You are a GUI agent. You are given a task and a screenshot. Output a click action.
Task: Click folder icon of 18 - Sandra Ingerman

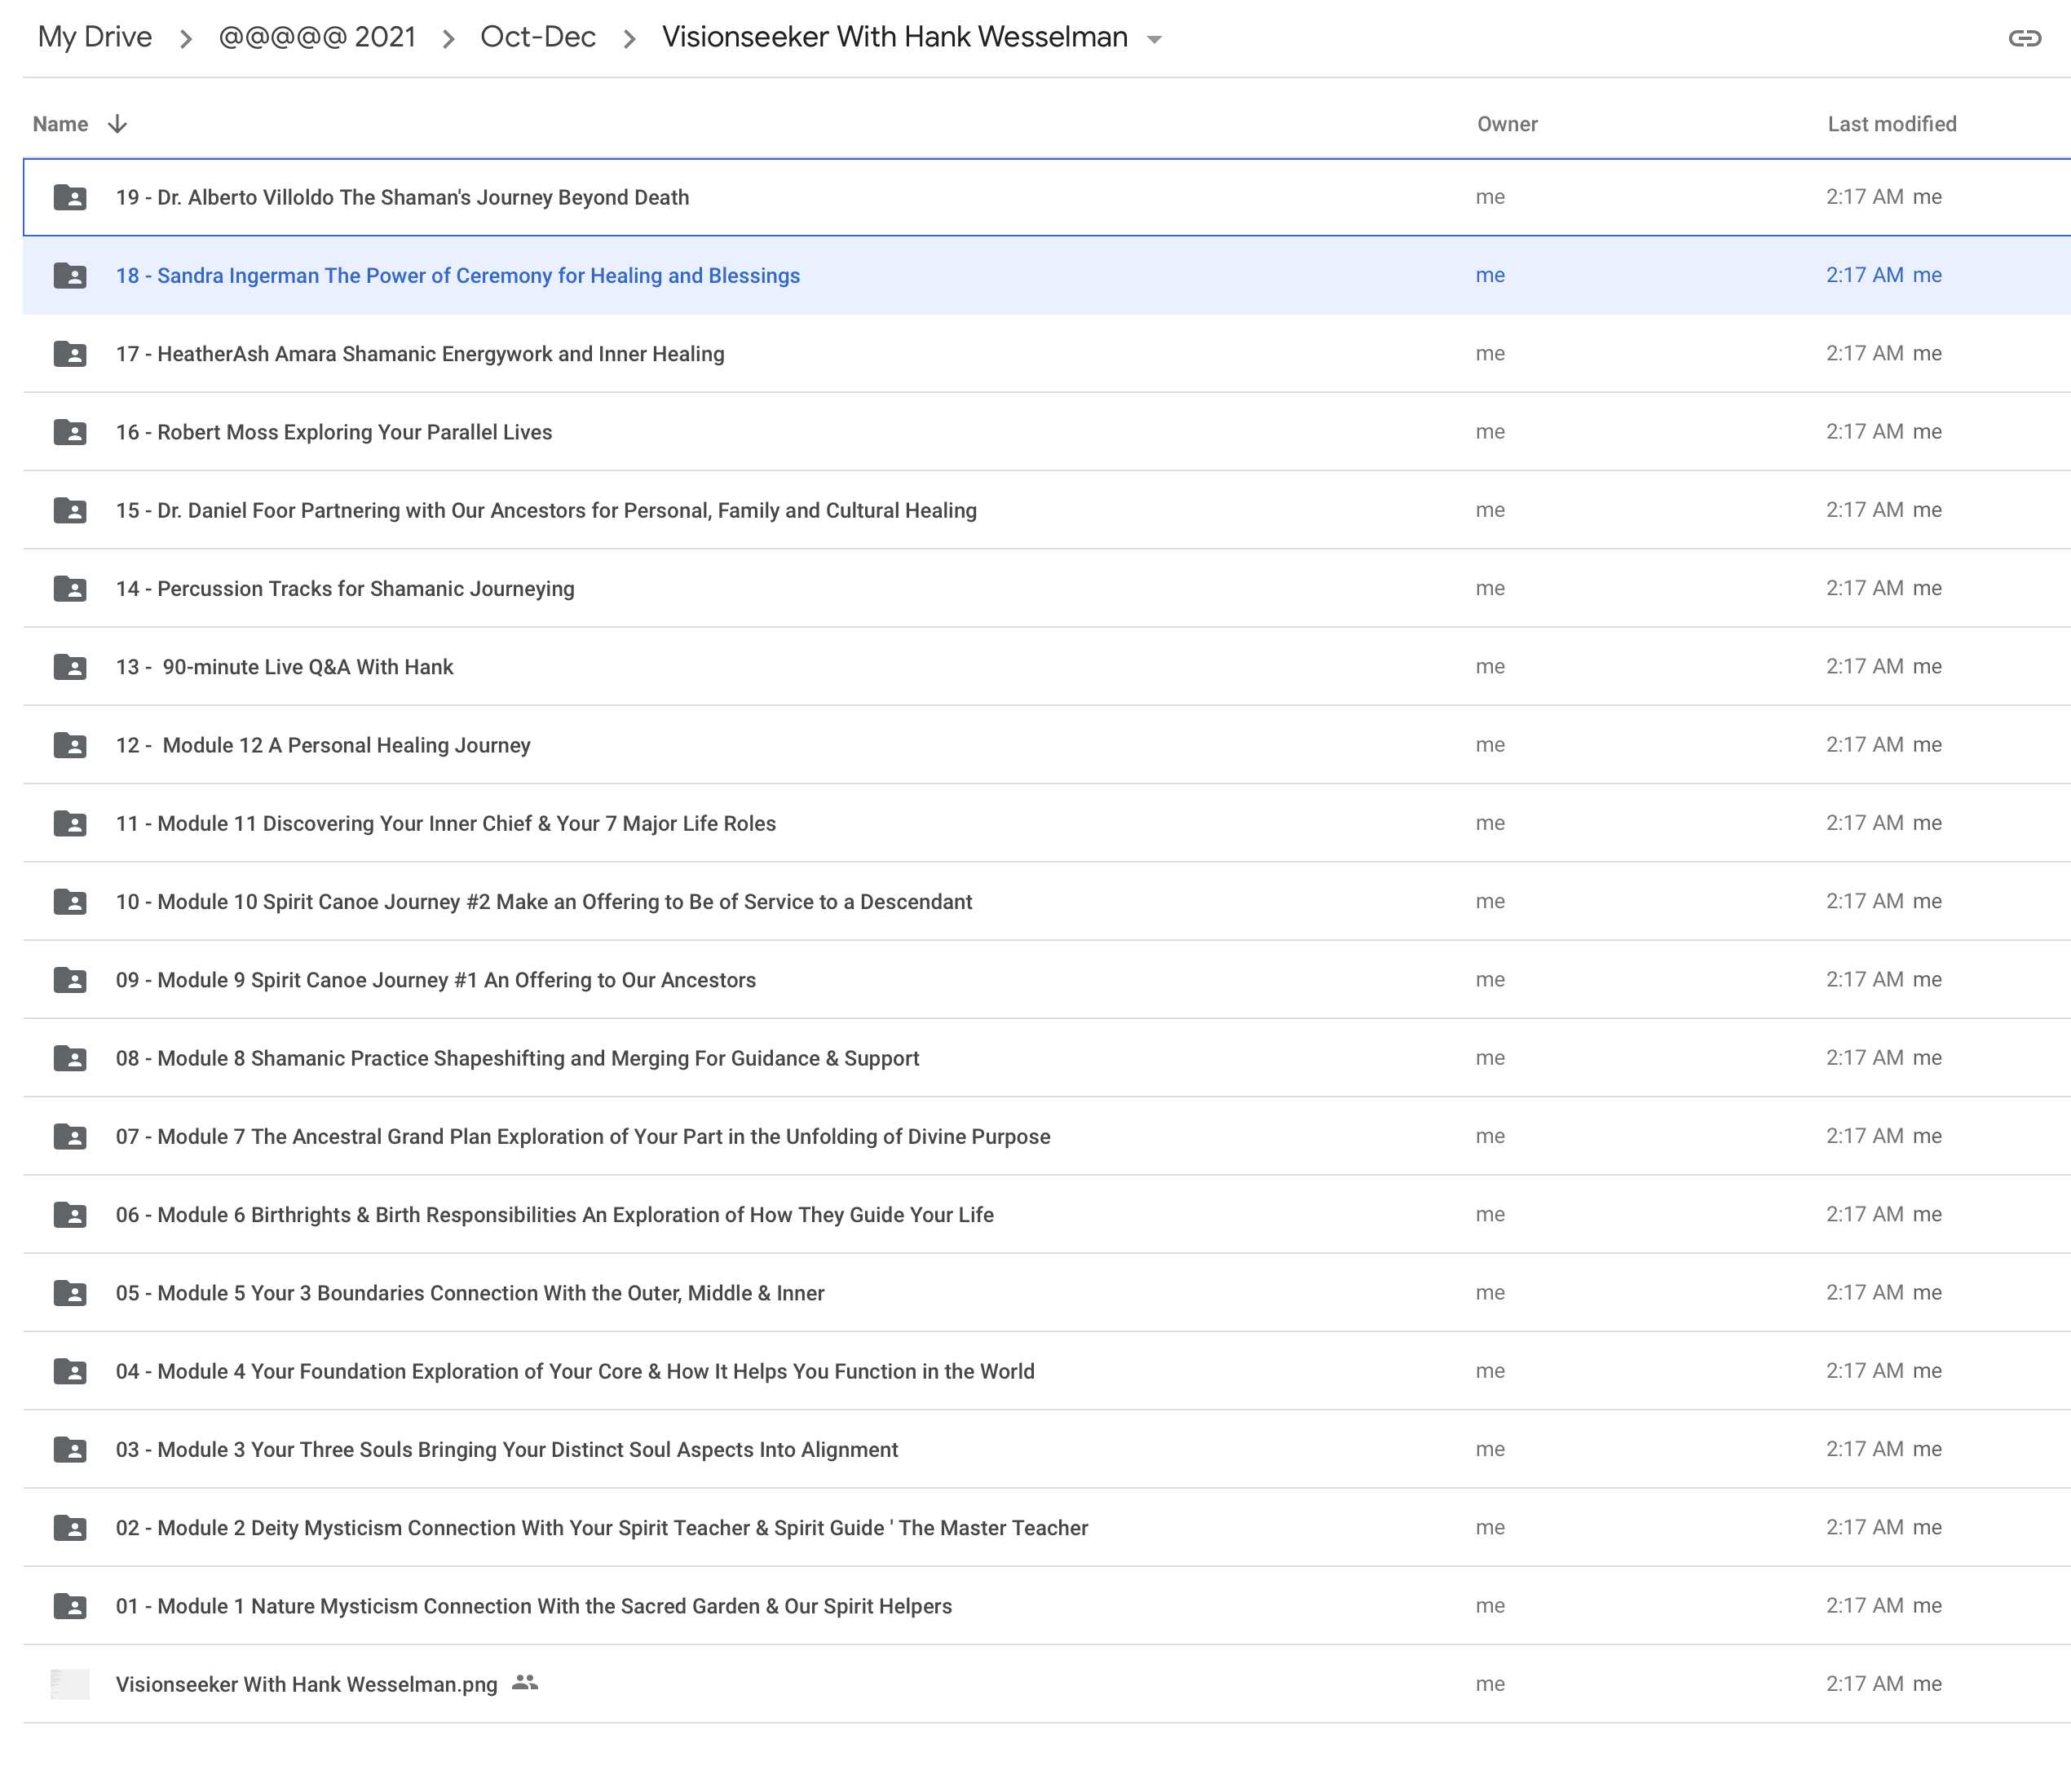[x=70, y=275]
